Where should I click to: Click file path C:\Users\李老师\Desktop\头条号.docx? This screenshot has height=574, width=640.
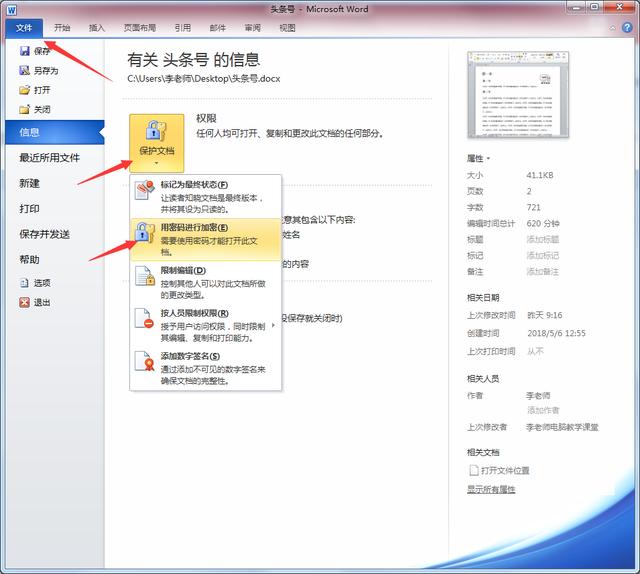(204, 78)
